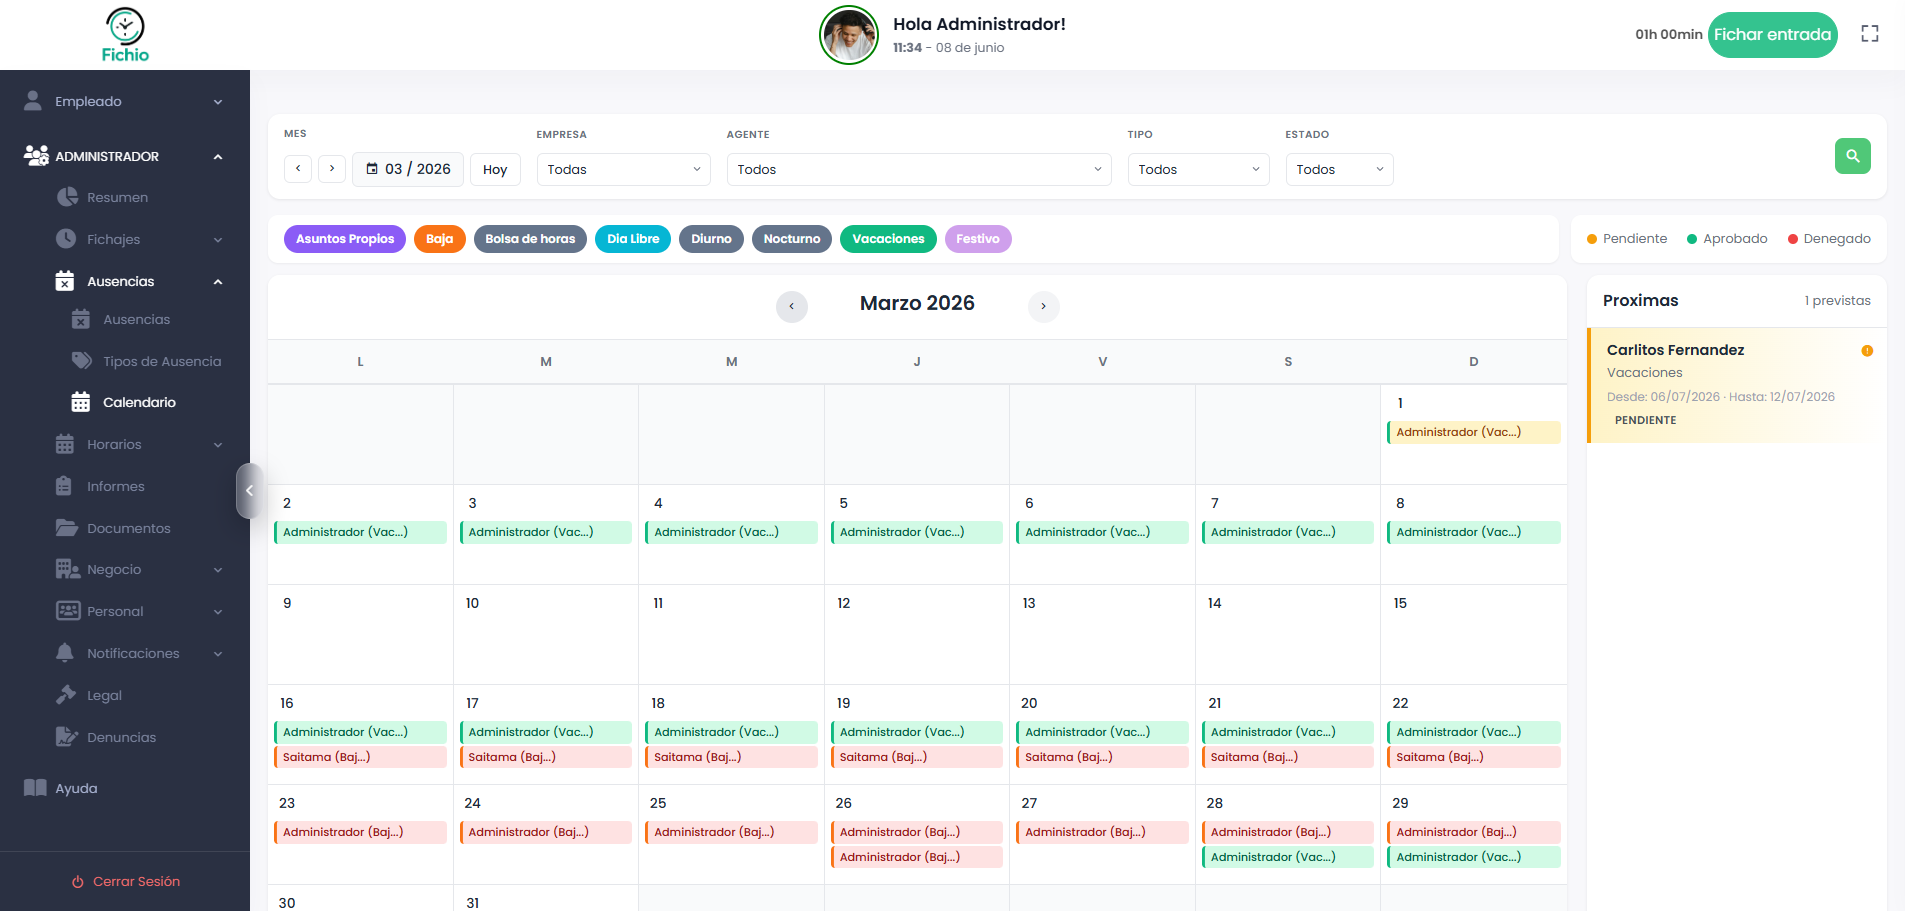This screenshot has height=911, width=1905.
Task: Select day 12 calendar cell
Action: pyautogui.click(x=917, y=634)
